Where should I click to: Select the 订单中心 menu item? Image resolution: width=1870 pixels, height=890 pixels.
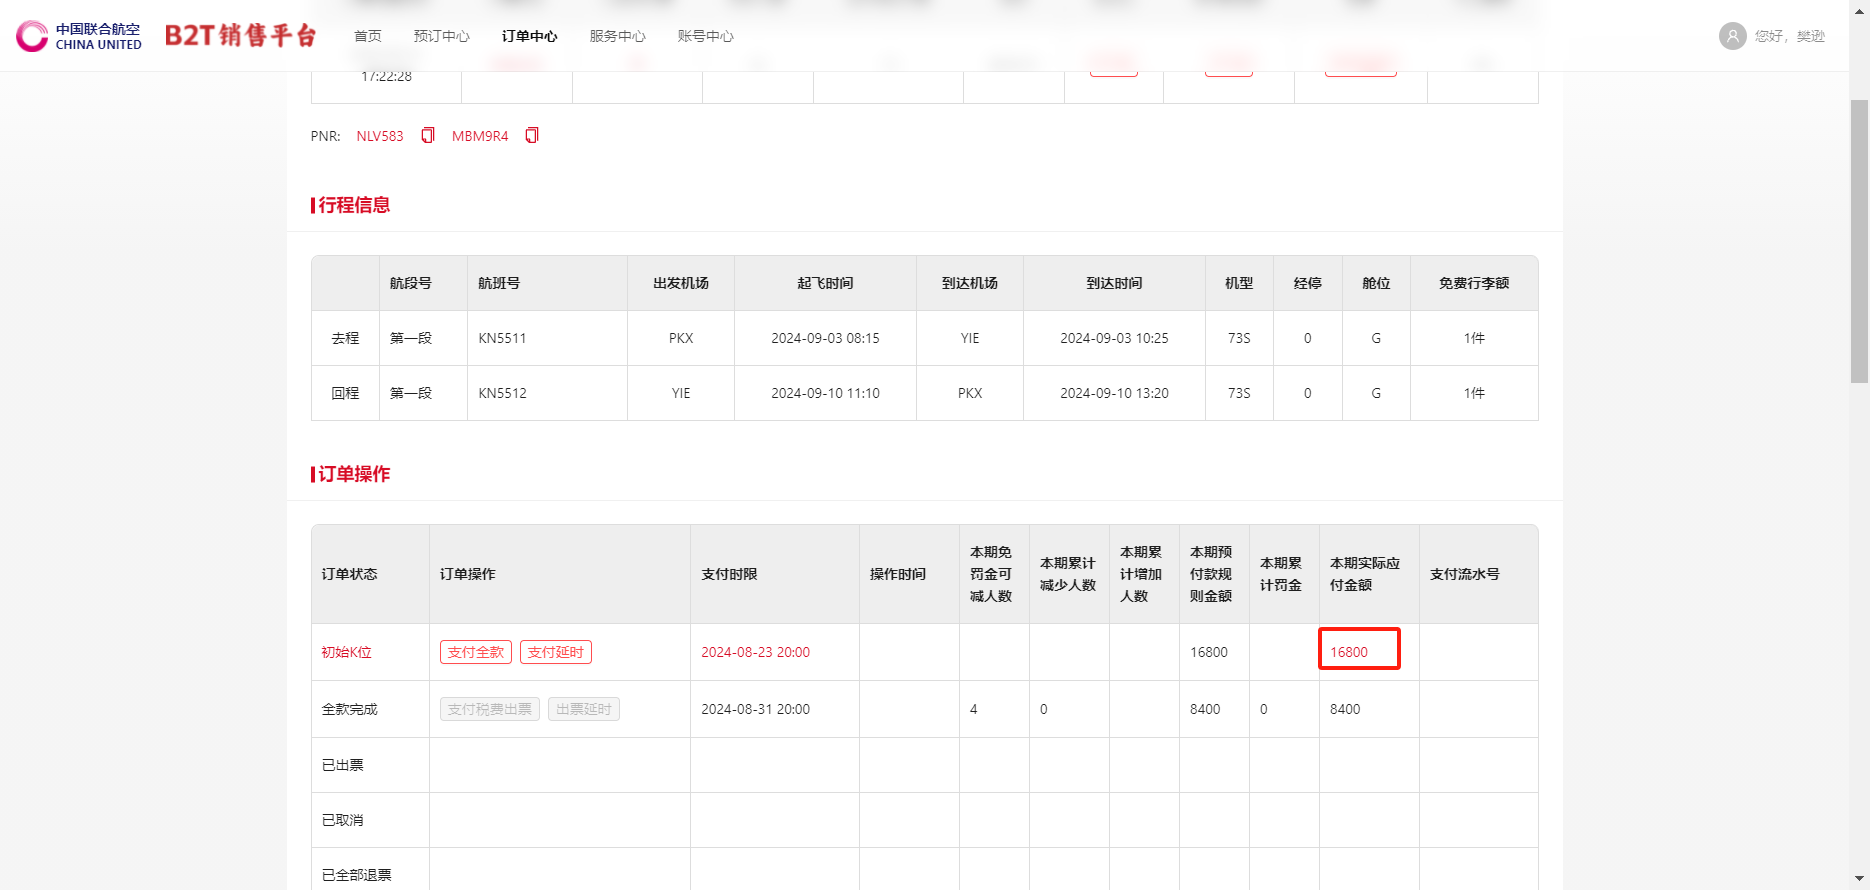pos(529,36)
